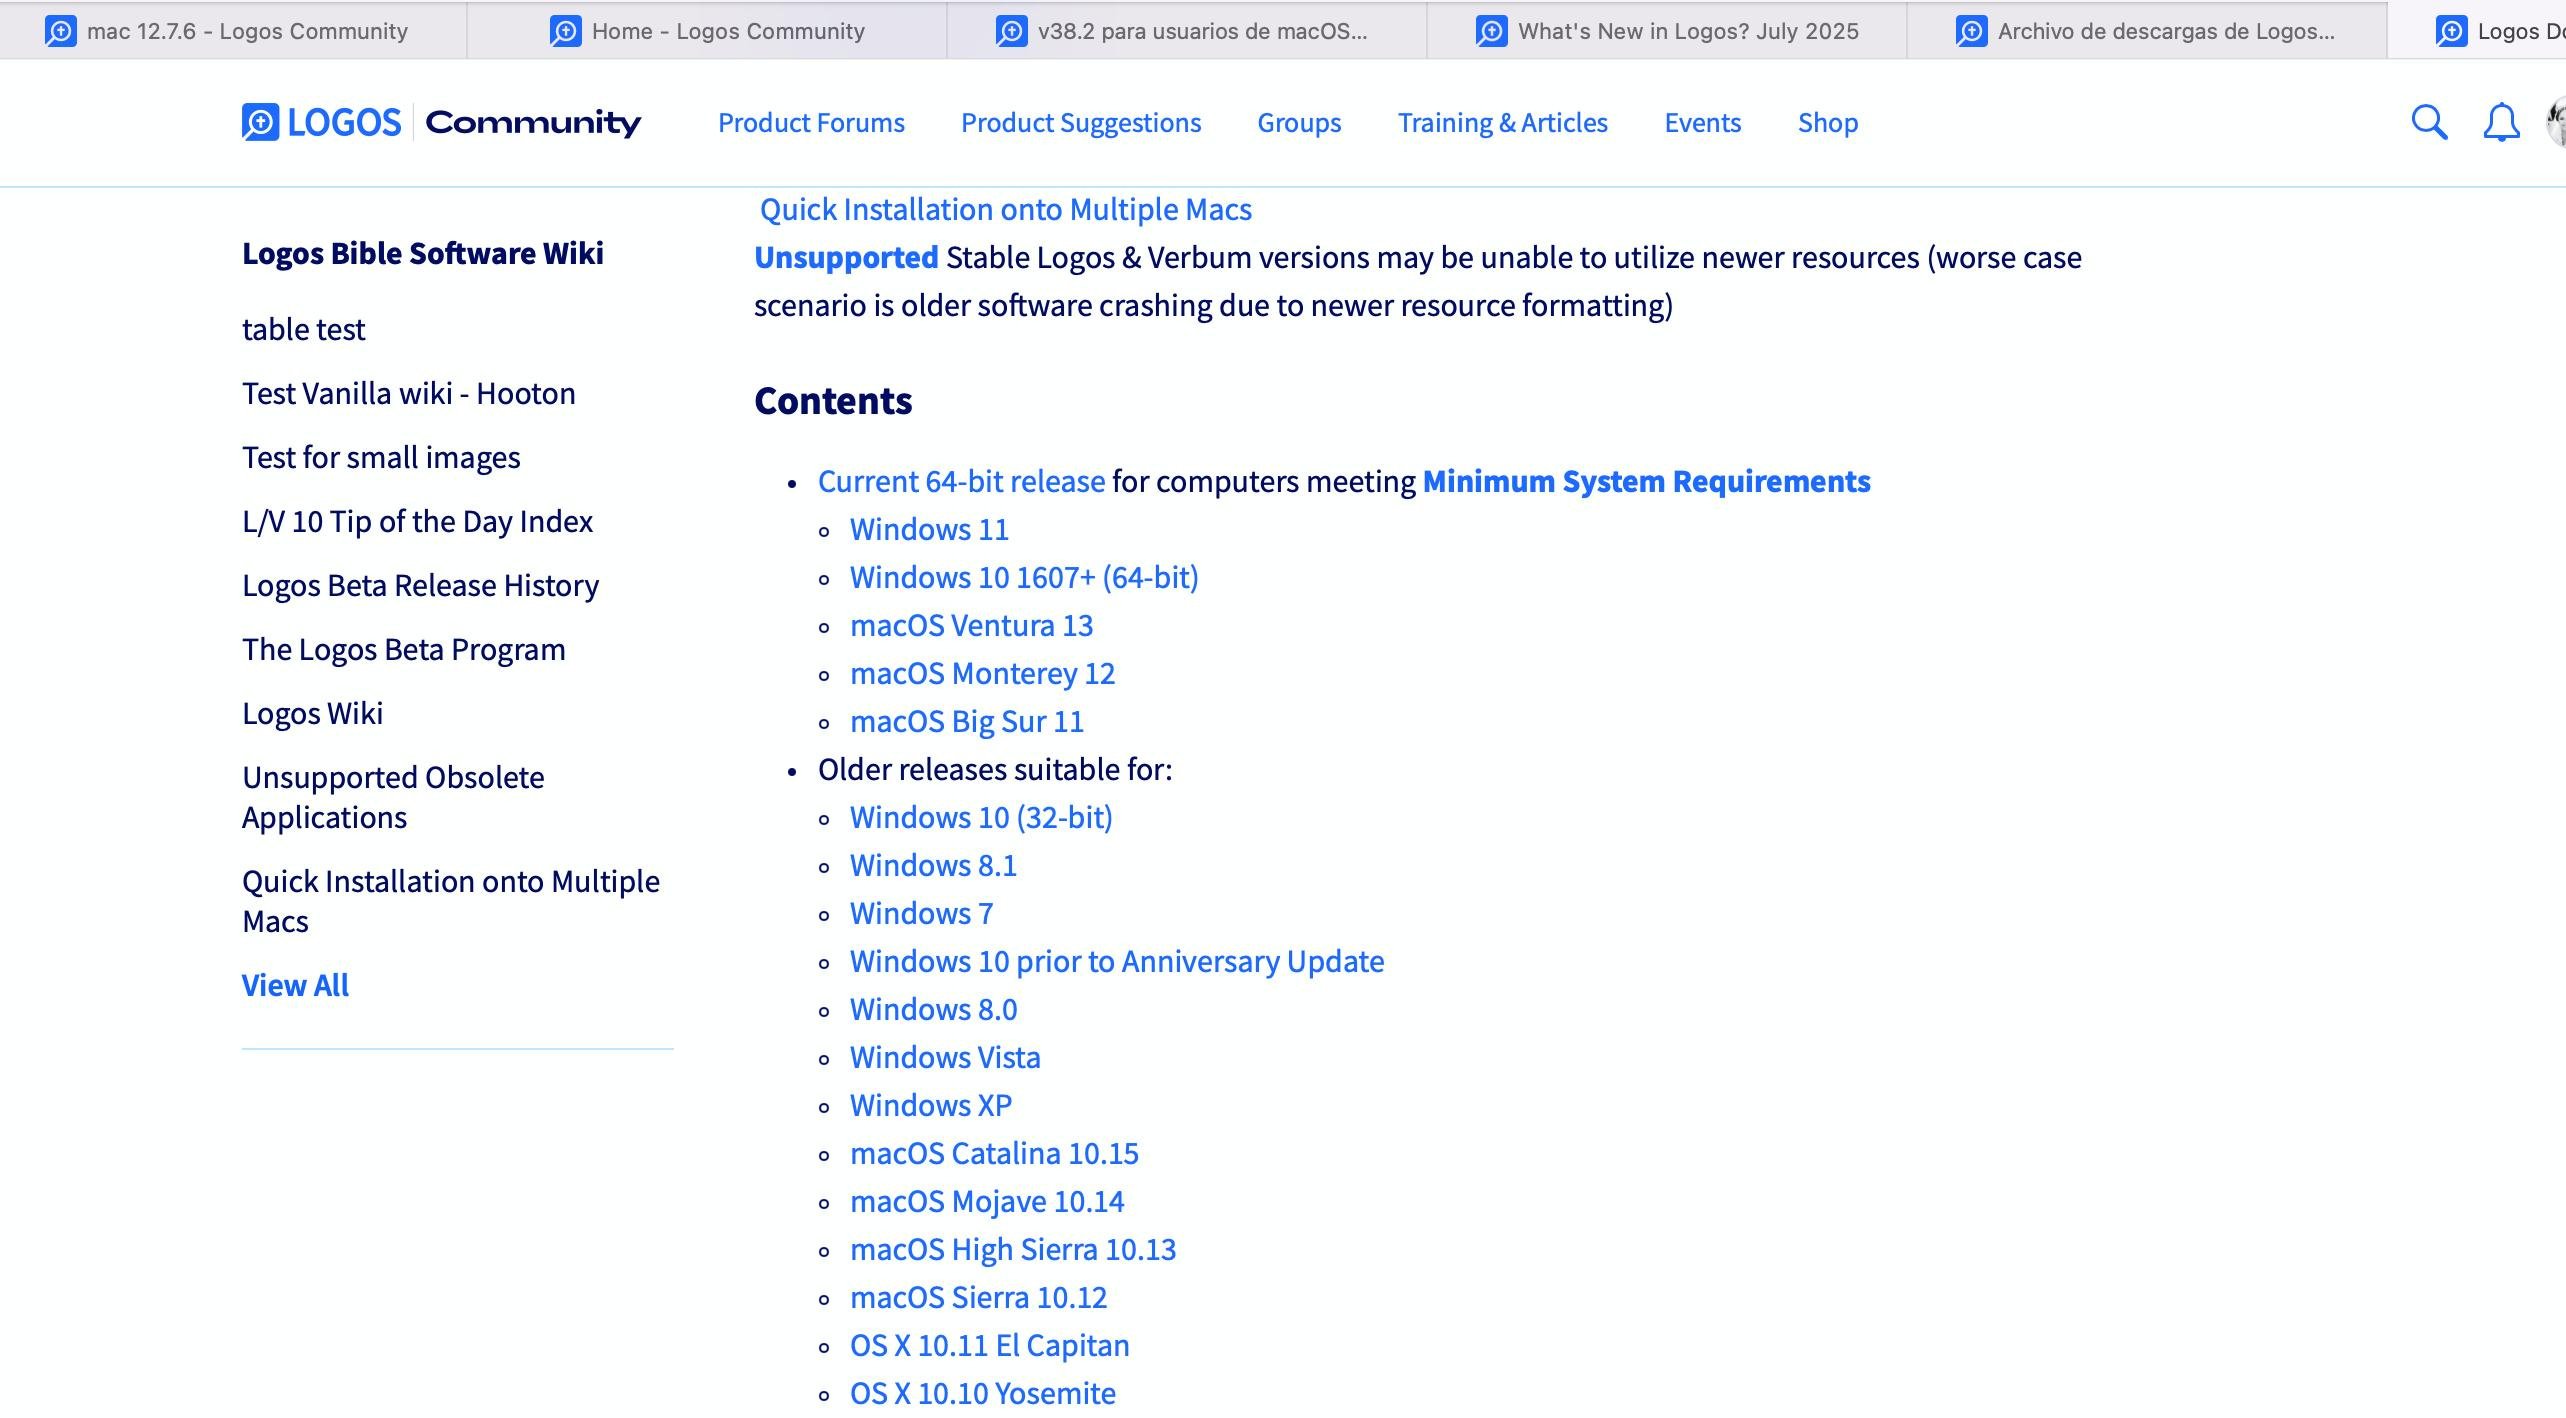Switch to What's New in Logos? July 2025 tab
The width and height of the screenshot is (2566, 1418).
point(1667,31)
